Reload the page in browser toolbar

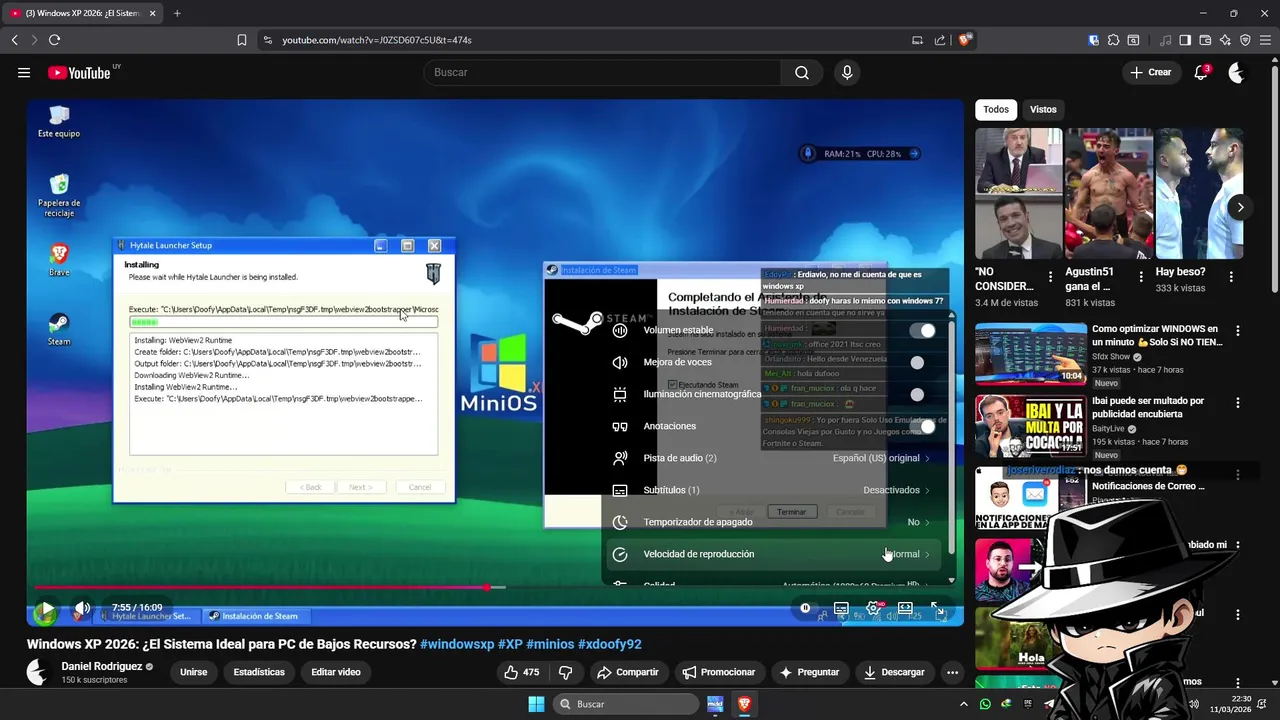coord(54,40)
